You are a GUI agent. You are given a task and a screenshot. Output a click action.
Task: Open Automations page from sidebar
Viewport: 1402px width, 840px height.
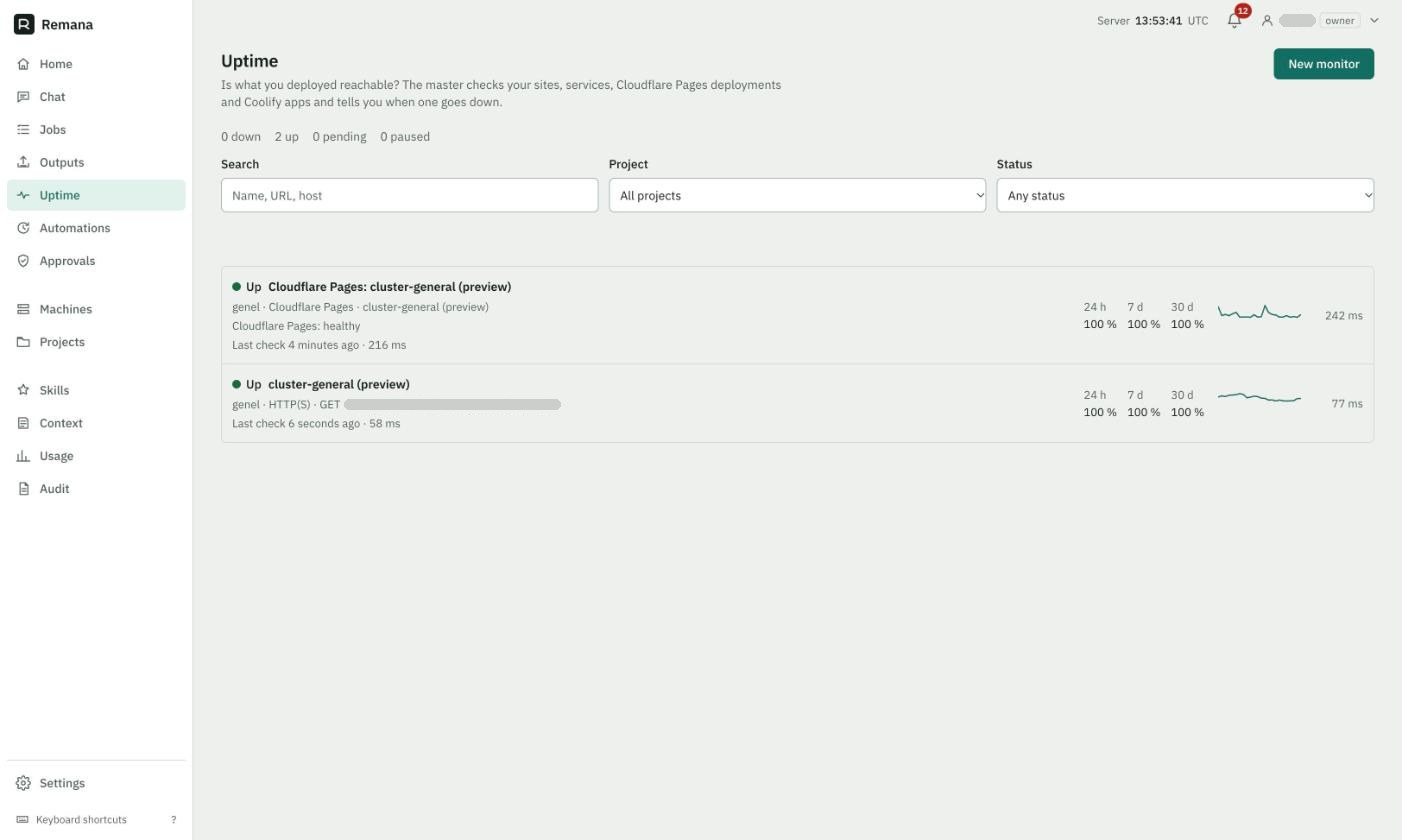pos(96,228)
